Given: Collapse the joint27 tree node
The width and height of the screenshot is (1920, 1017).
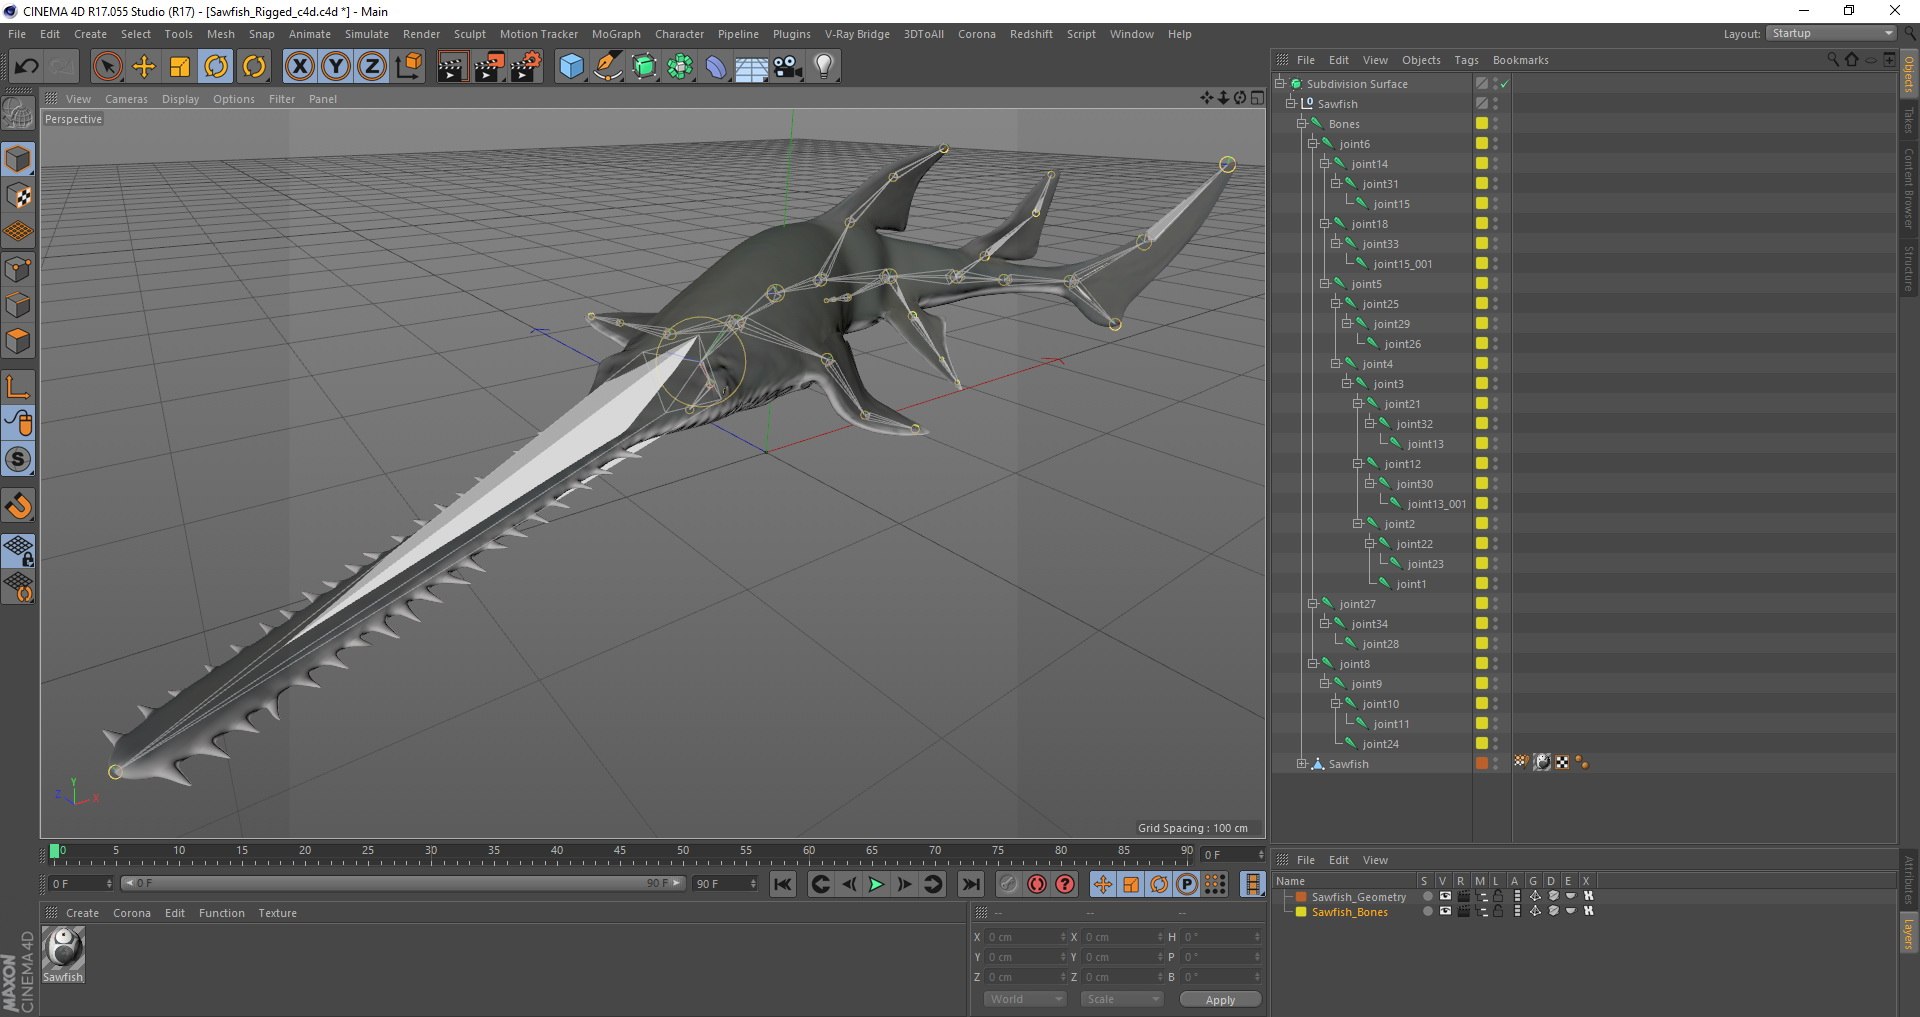Looking at the screenshot, I should [1313, 604].
